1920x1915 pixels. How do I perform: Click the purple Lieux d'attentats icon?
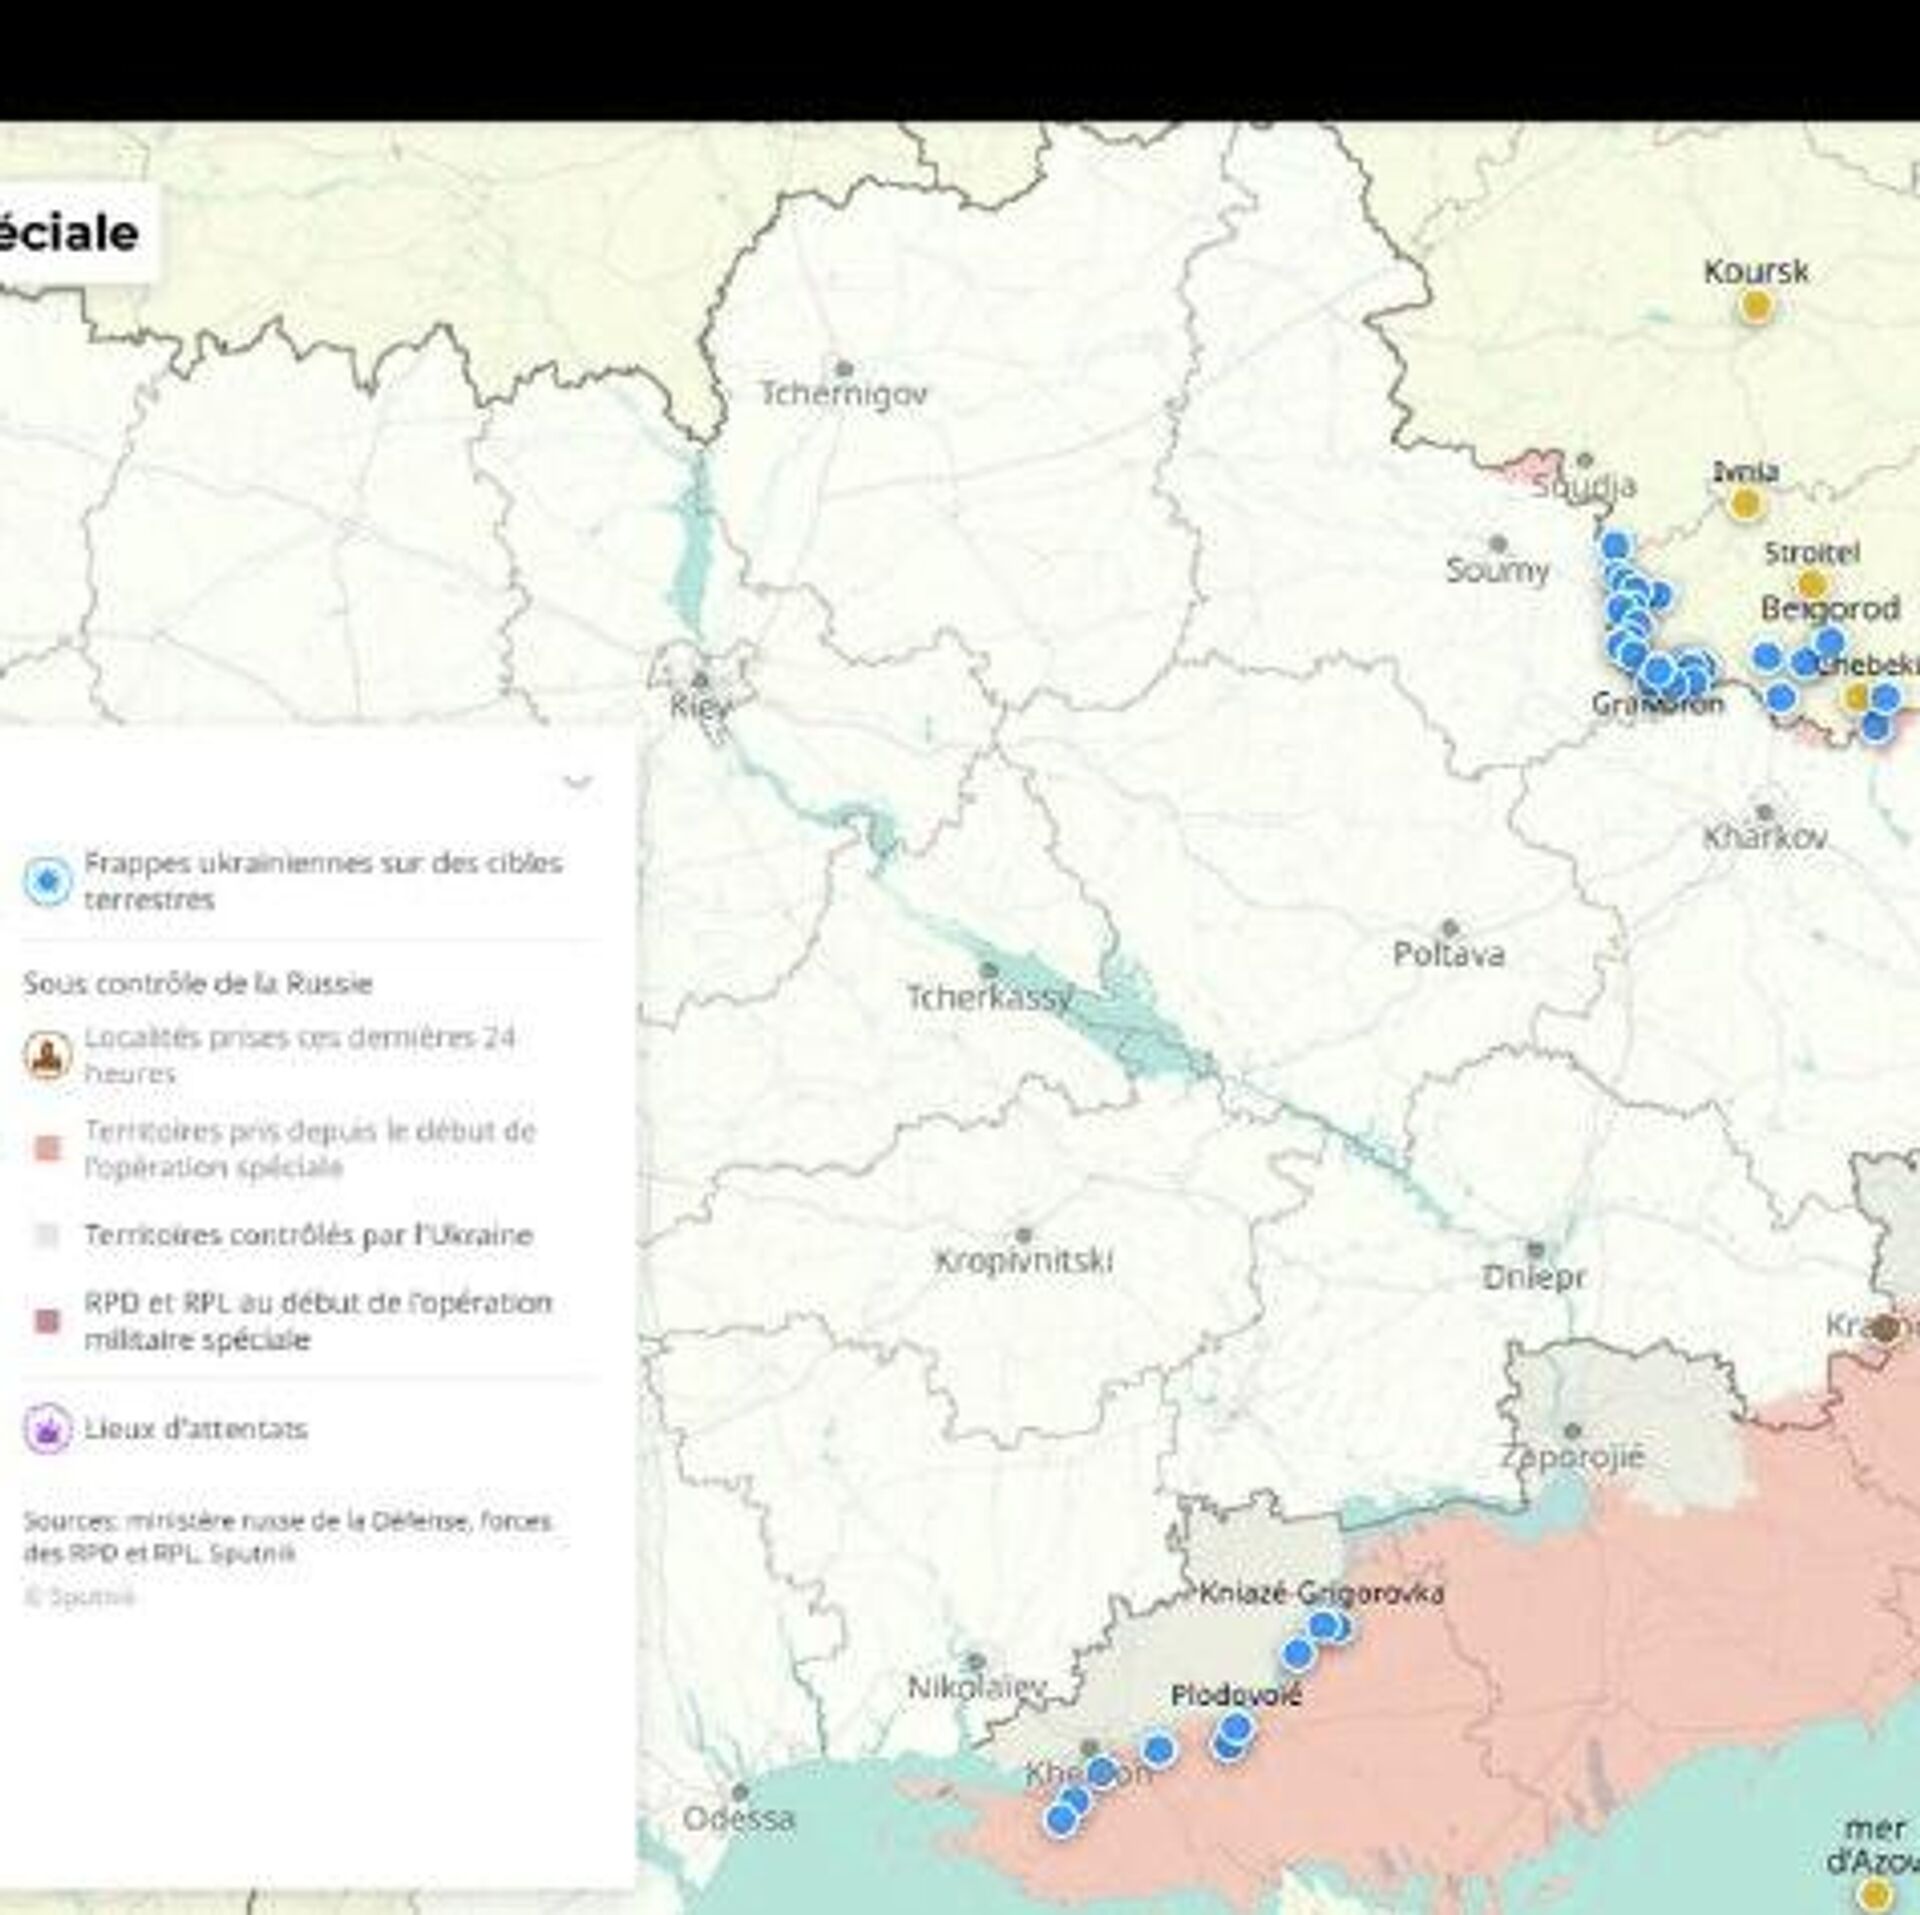(47, 1428)
